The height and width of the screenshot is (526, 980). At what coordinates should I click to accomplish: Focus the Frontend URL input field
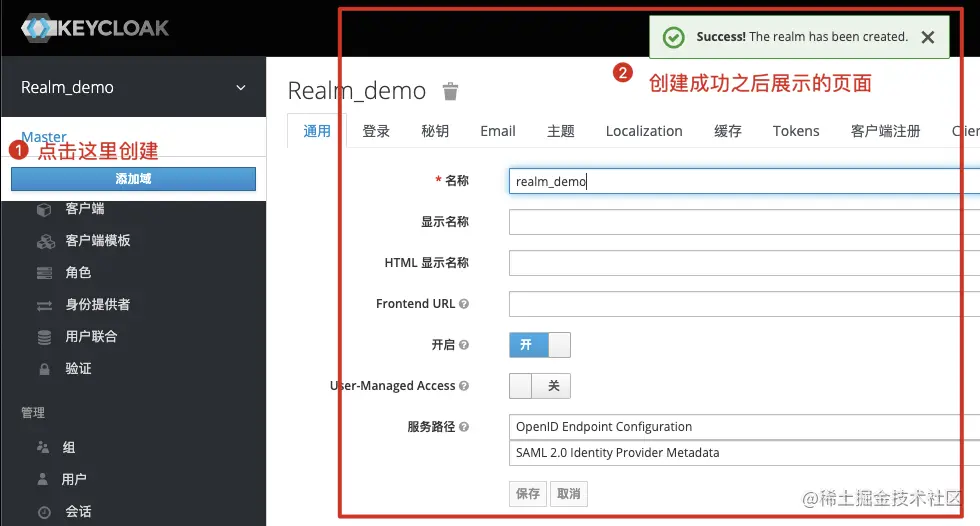pos(744,304)
